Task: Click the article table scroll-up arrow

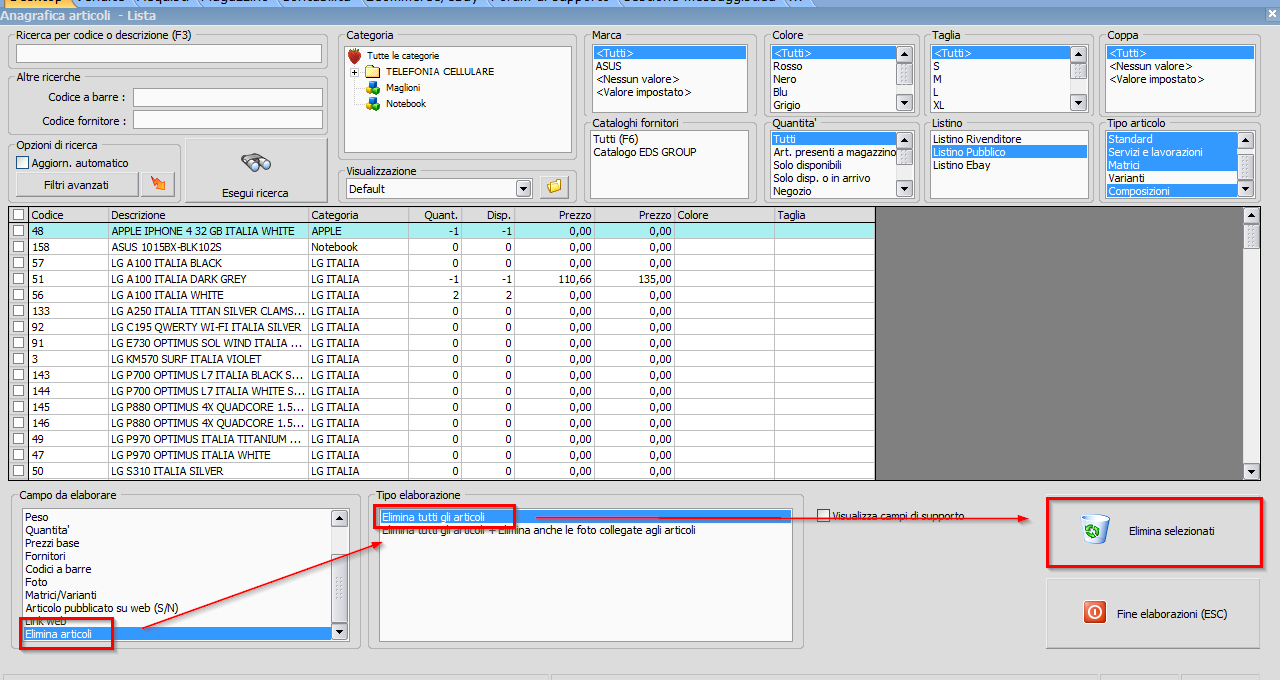Action: [x=1251, y=215]
